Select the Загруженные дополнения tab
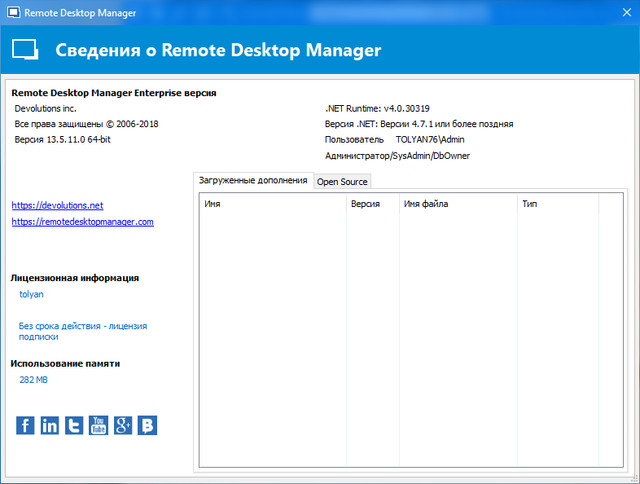Viewport: 640px width, 484px height. pos(253,180)
